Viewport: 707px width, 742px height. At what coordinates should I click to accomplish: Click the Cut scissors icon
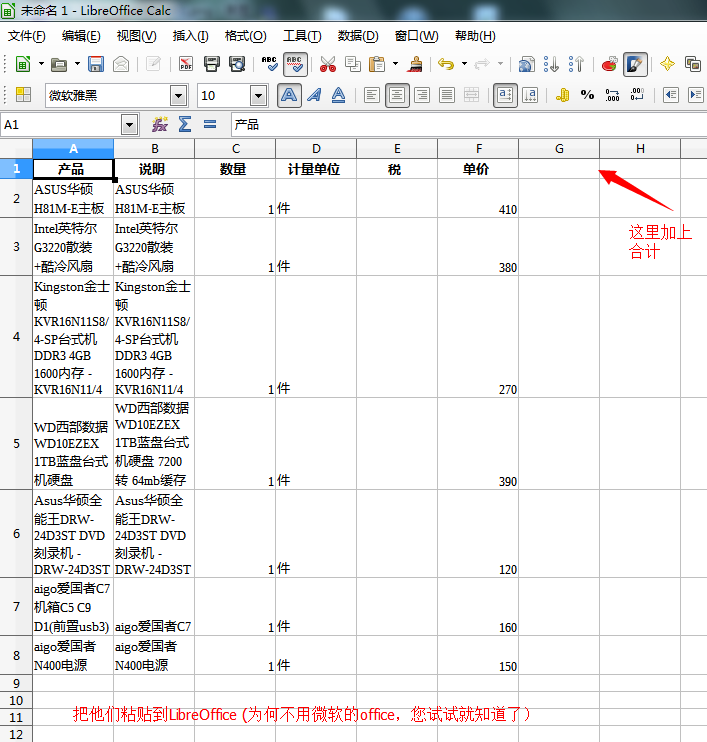[327, 64]
